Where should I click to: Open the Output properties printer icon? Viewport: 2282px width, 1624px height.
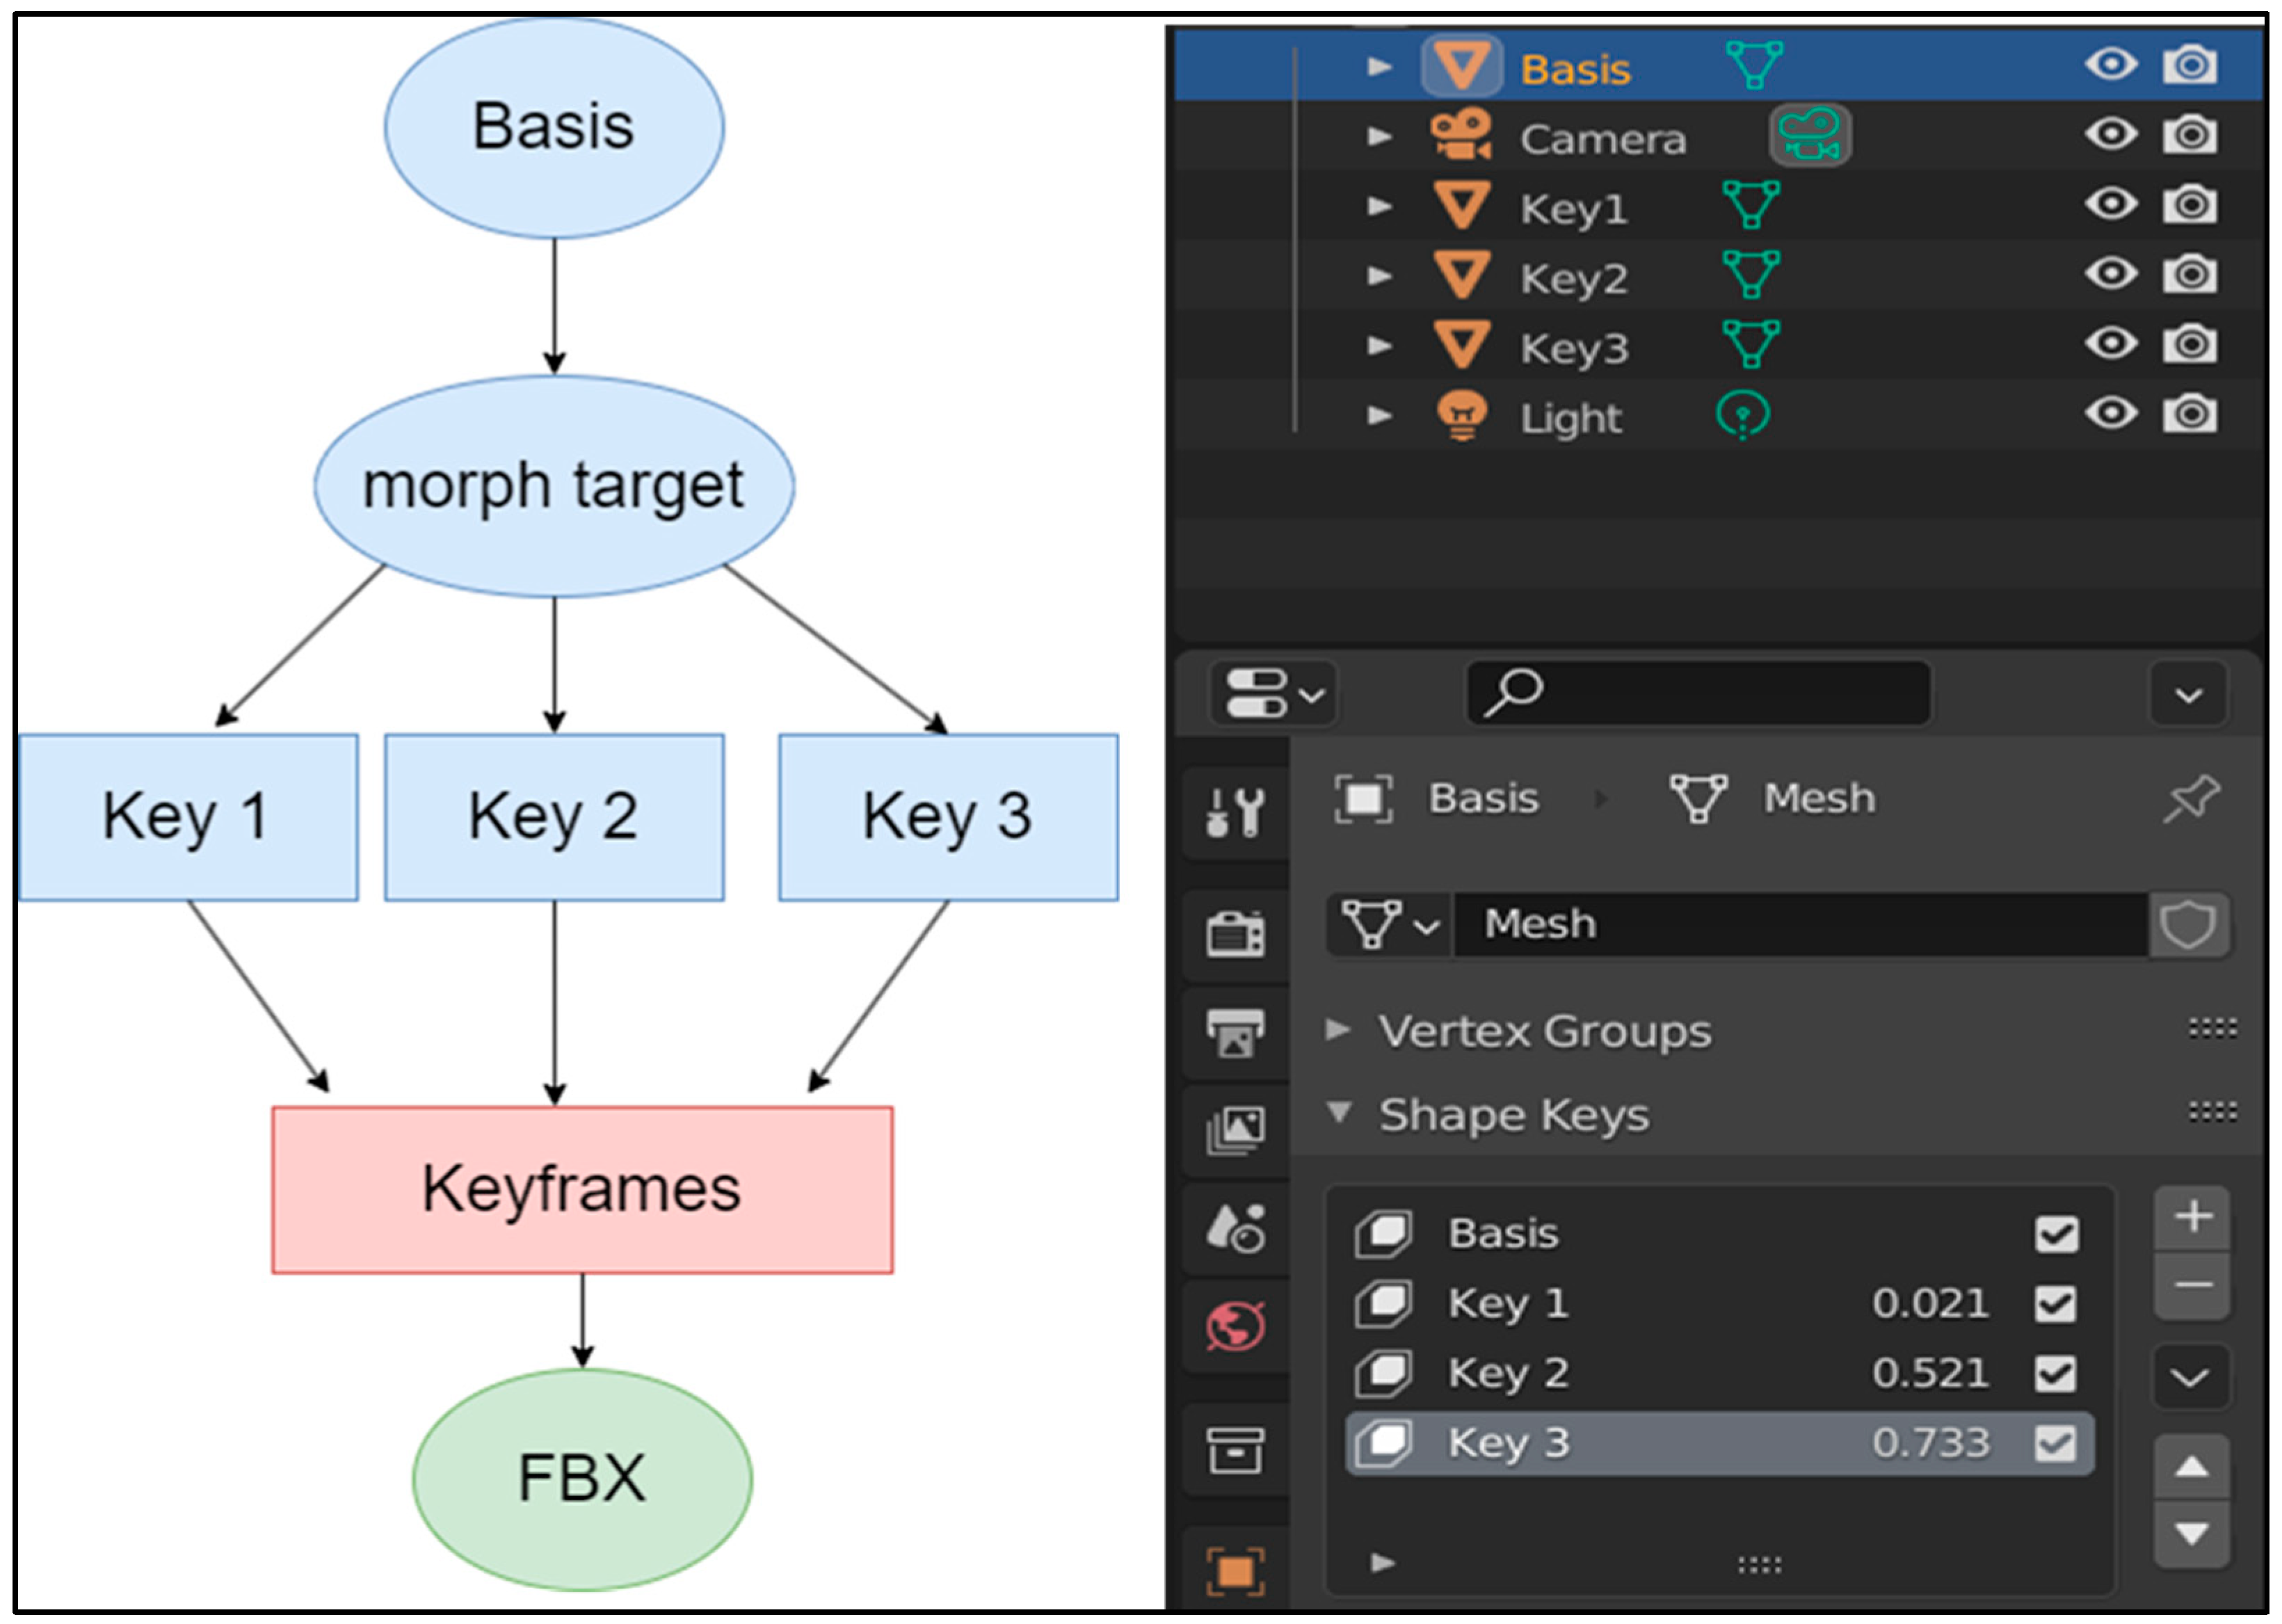1235,1033
